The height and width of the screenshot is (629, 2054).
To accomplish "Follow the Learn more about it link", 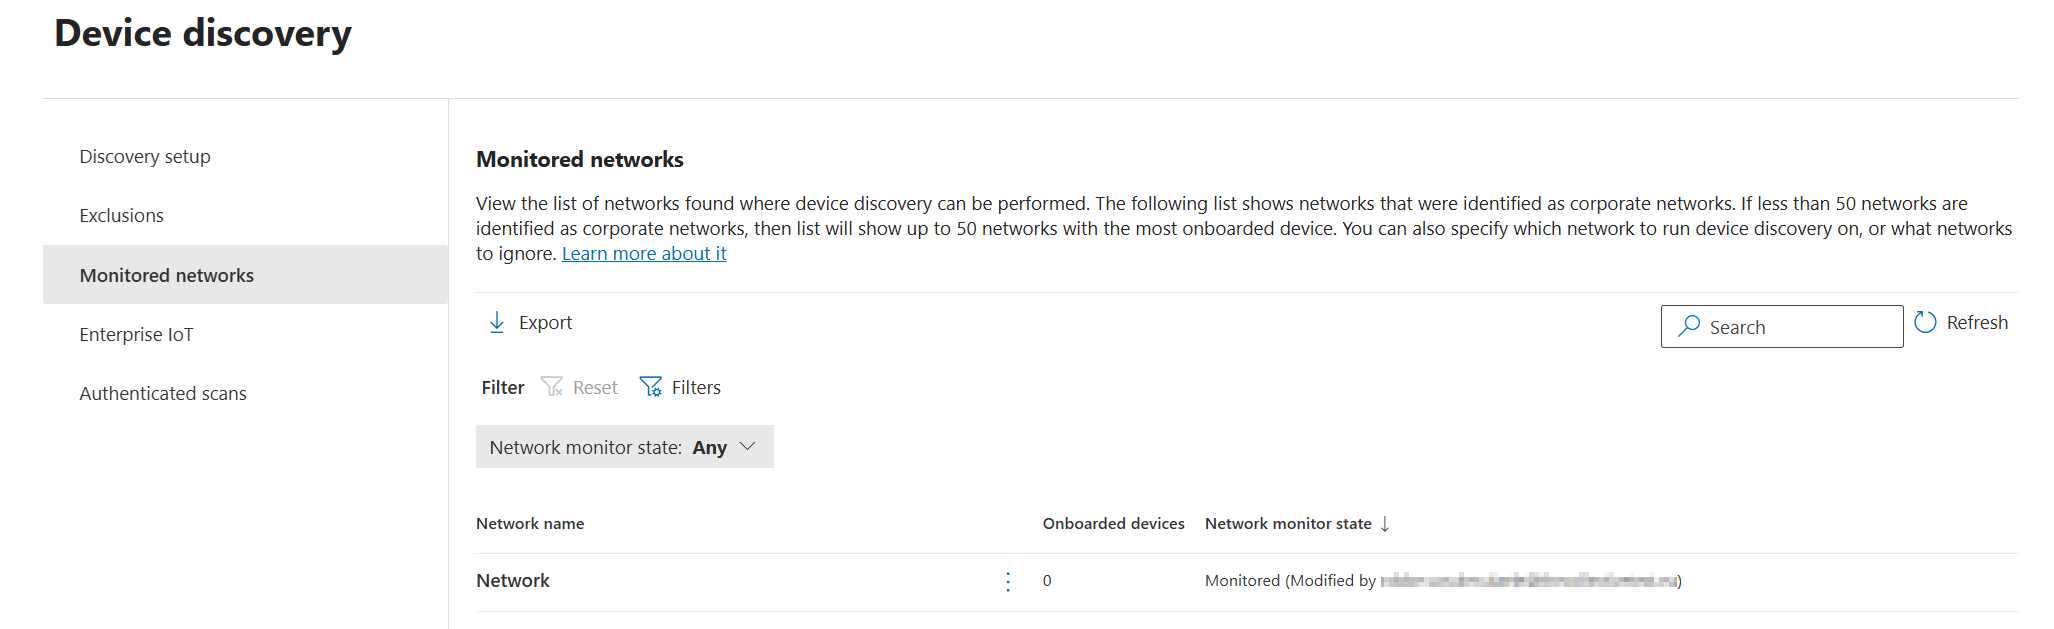I will pos(644,254).
